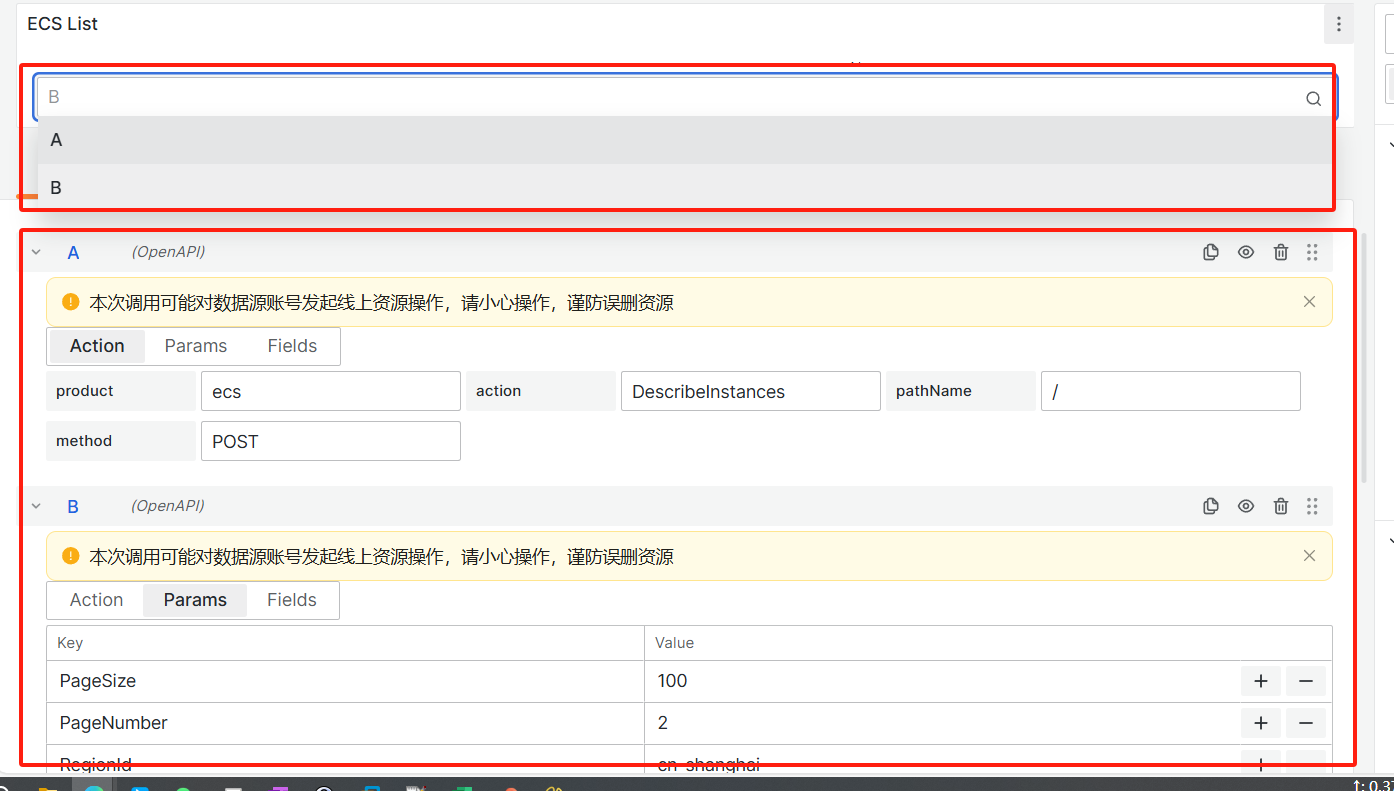Open the ECS List panel three-dot menu
Screen dimensions: 1394x791
pyautogui.click(x=1338, y=24)
